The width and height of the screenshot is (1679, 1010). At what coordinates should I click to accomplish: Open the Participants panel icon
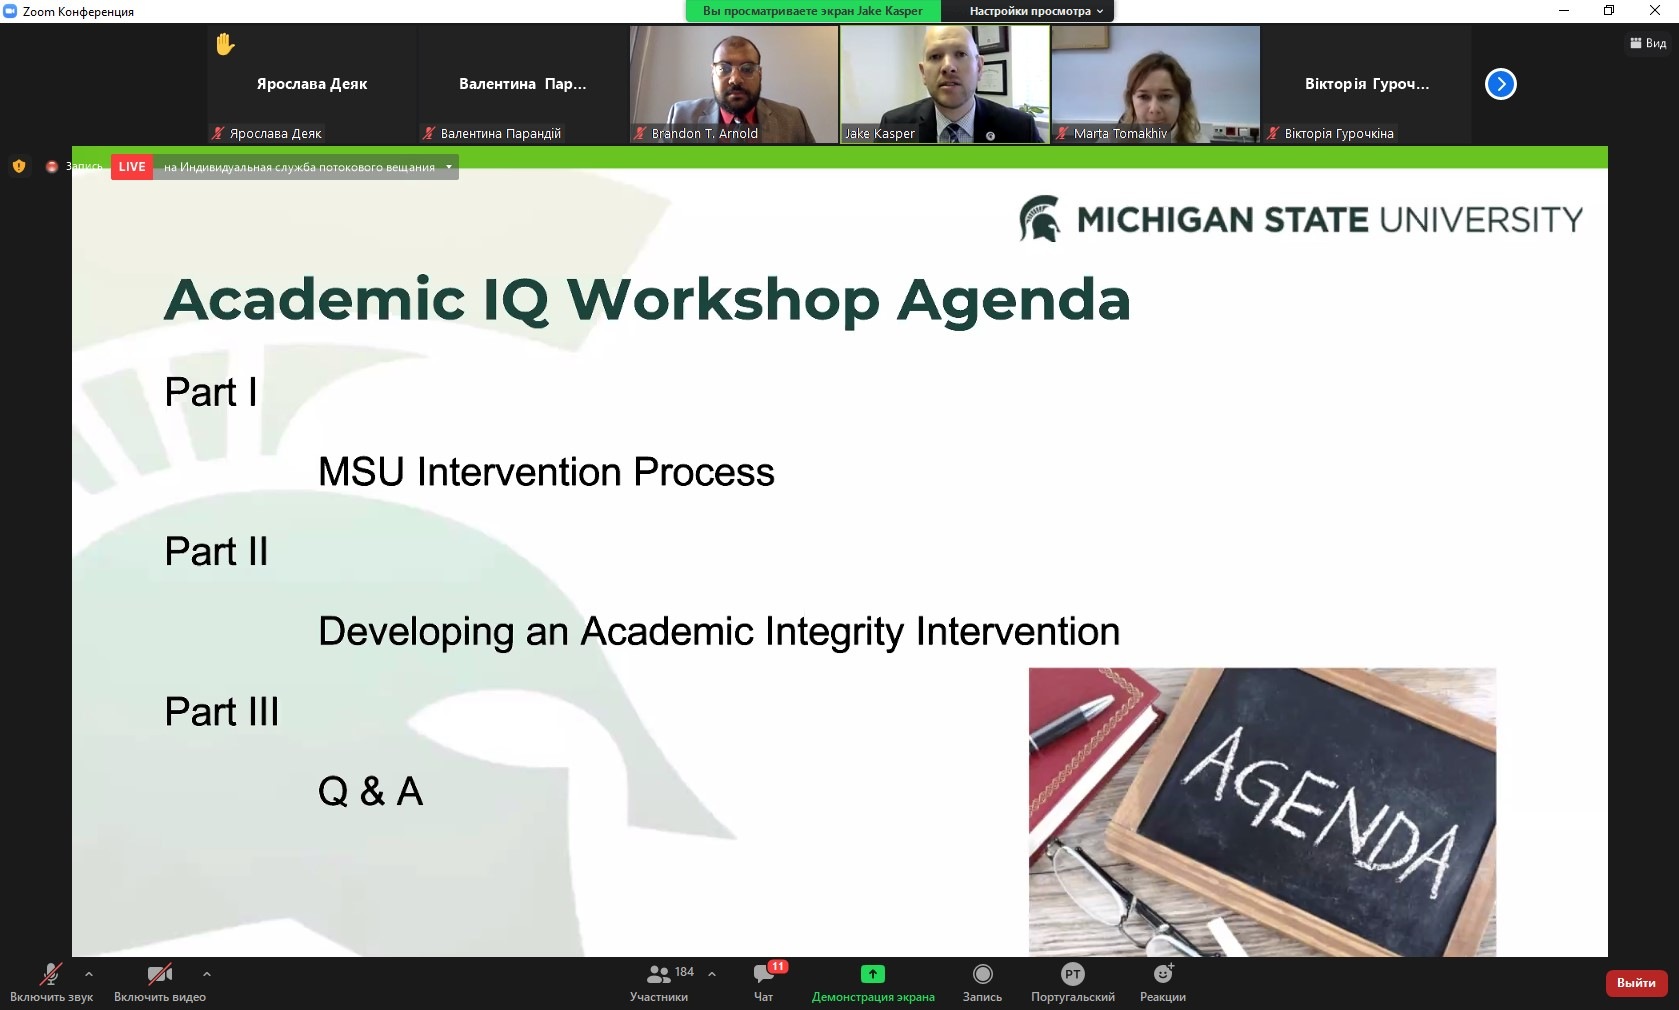(x=659, y=975)
